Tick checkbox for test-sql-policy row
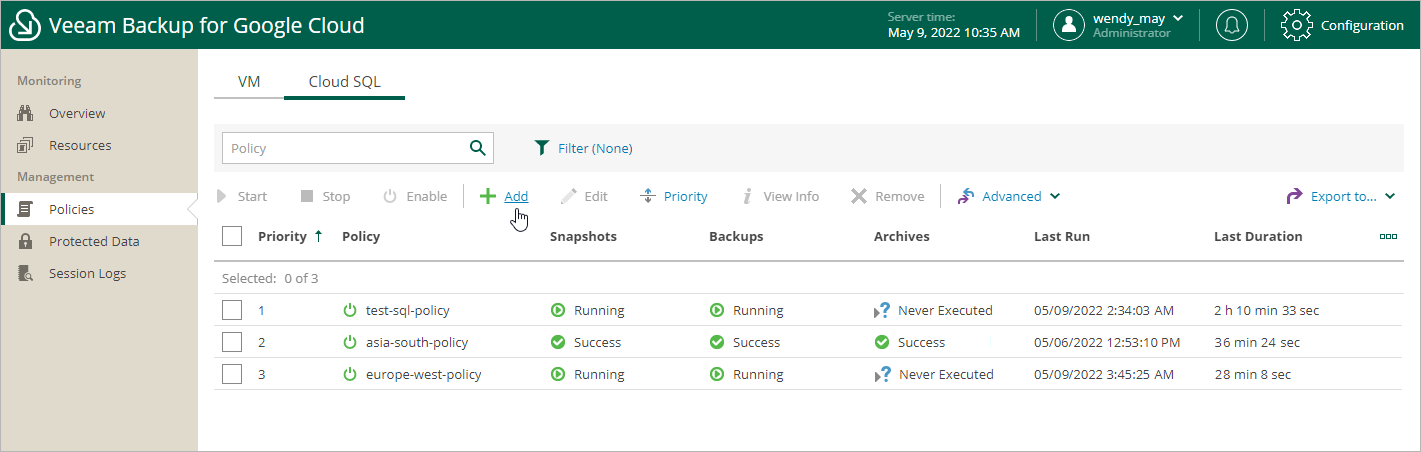 232,310
